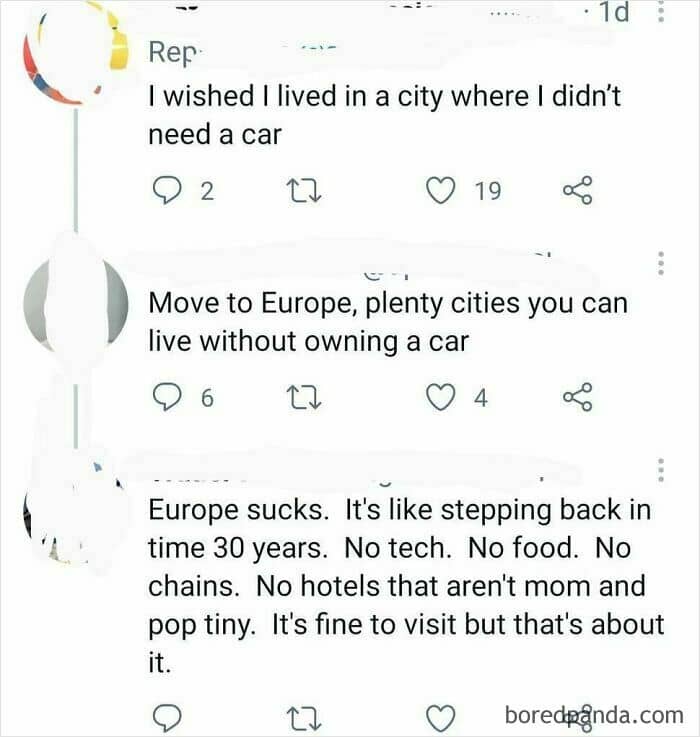Viewport: 700px width, 737px height.
Task: Open more options on 'Move to Europe' tweet
Action: coord(659,264)
